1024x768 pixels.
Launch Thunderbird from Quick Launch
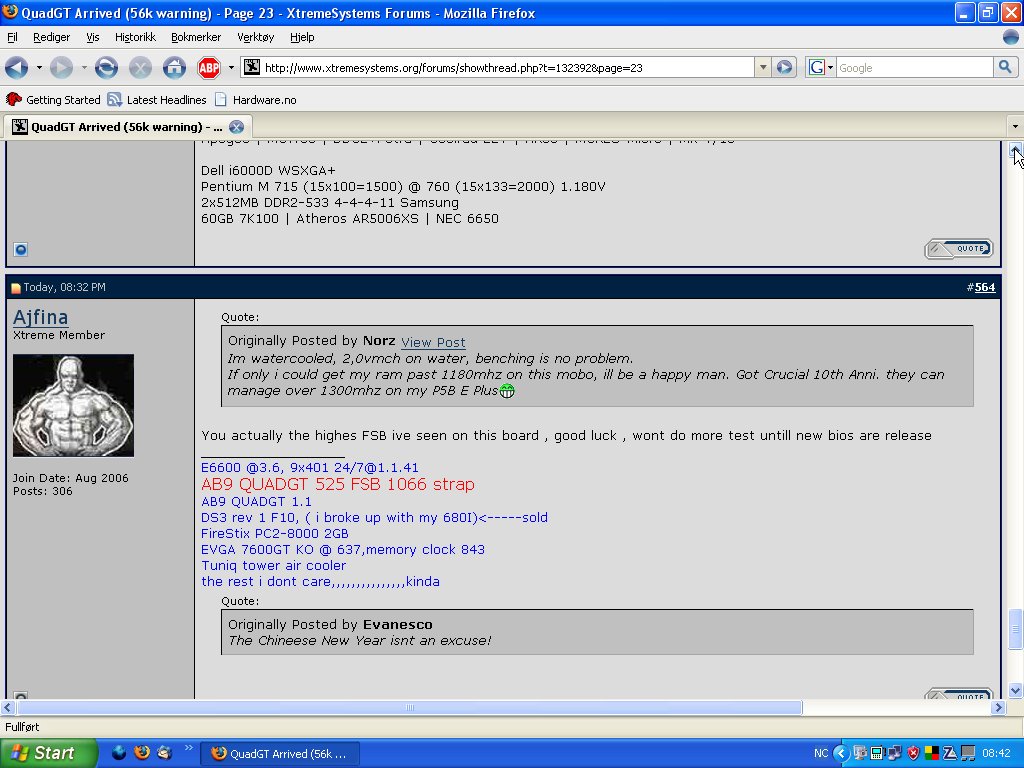click(x=164, y=753)
